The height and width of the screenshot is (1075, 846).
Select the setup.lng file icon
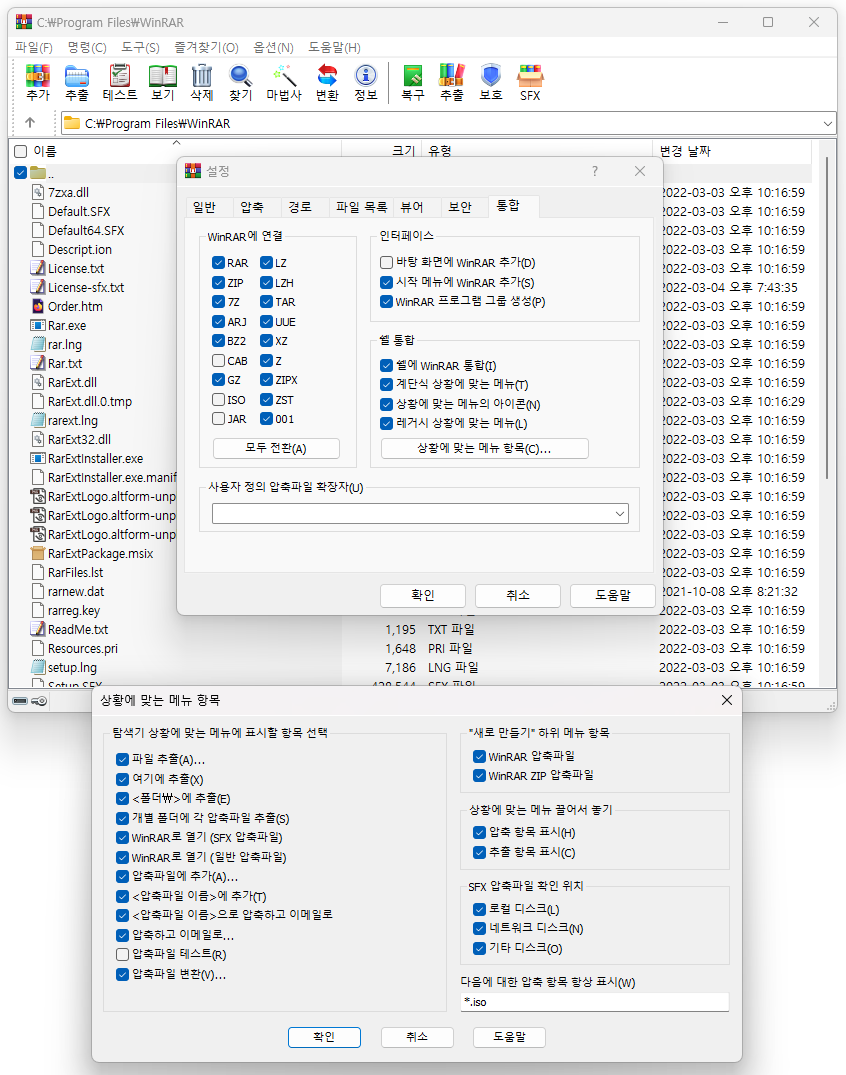38,667
